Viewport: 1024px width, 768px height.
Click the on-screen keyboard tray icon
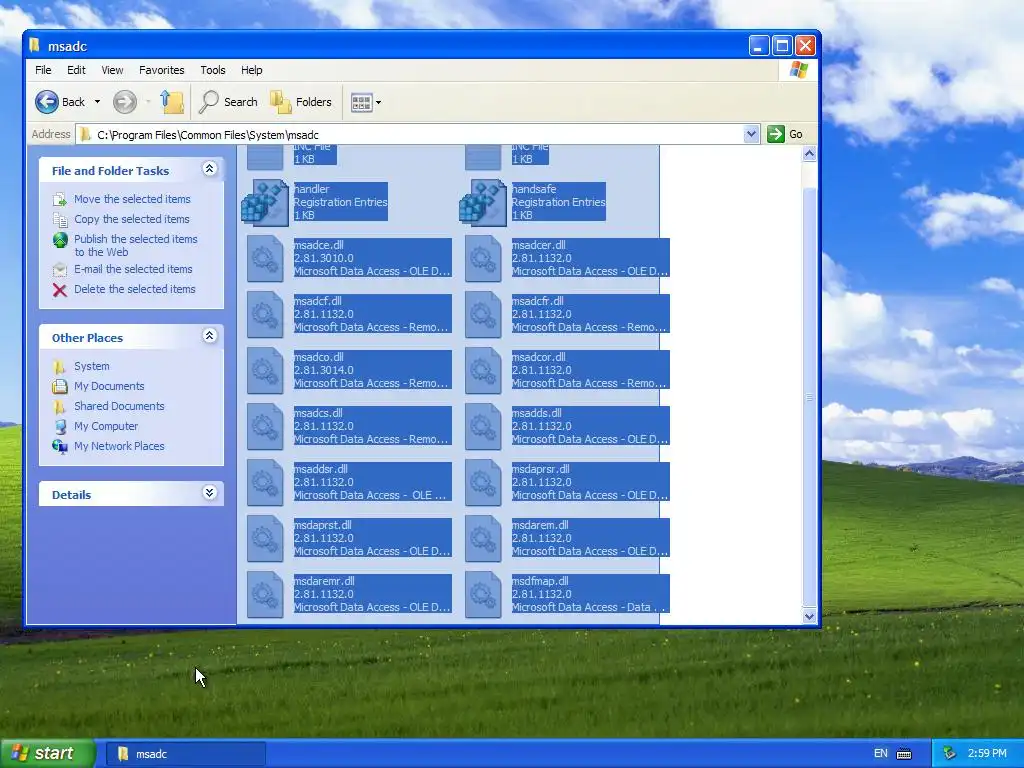tap(904, 754)
